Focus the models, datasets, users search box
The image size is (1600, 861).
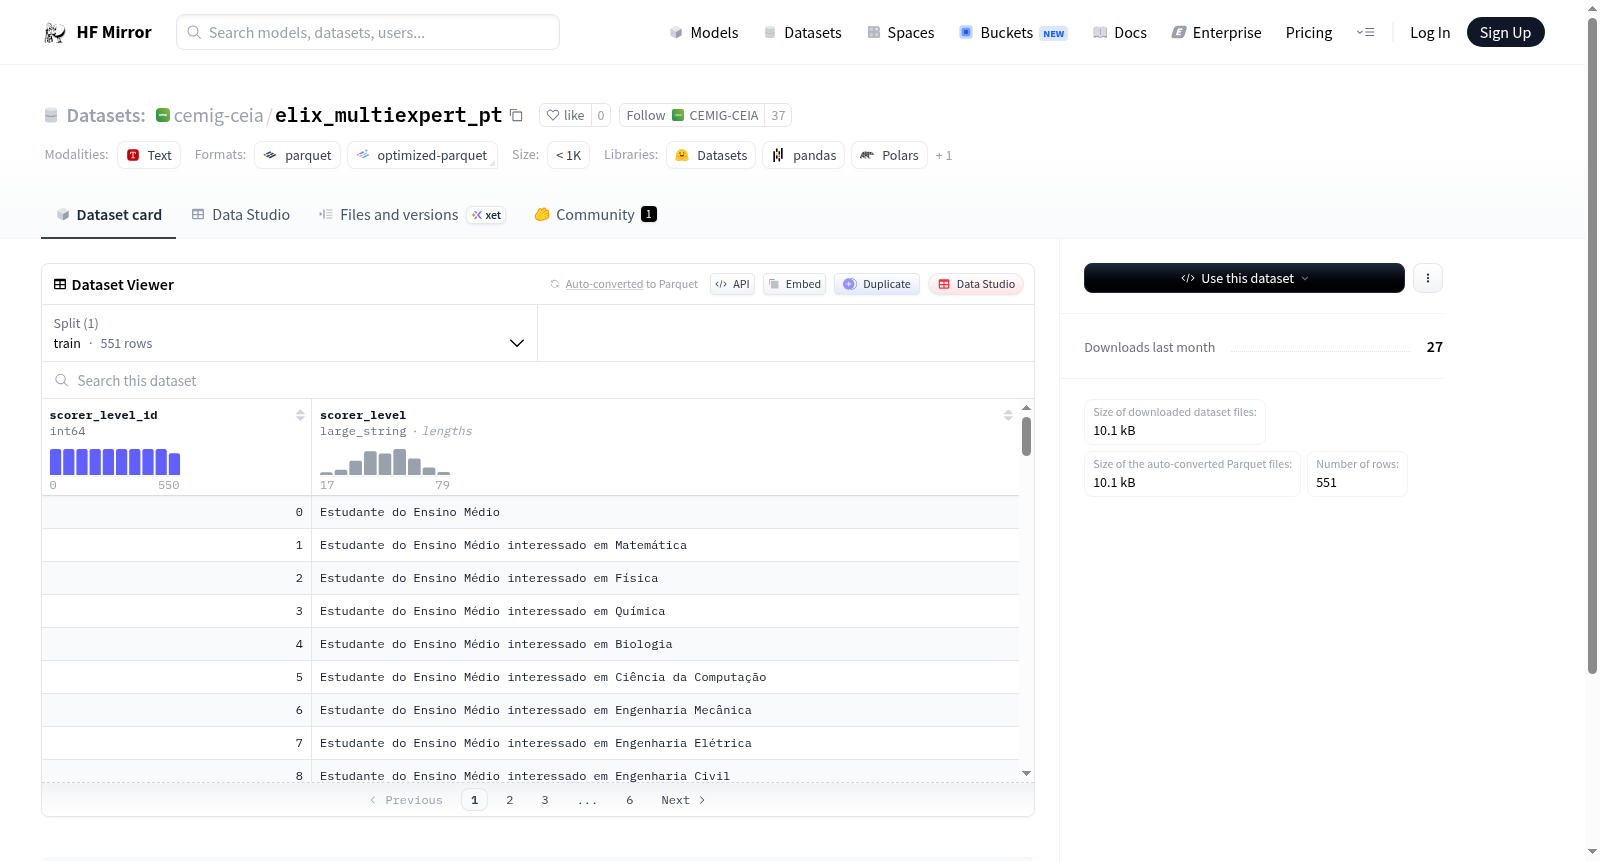pyautogui.click(x=368, y=32)
